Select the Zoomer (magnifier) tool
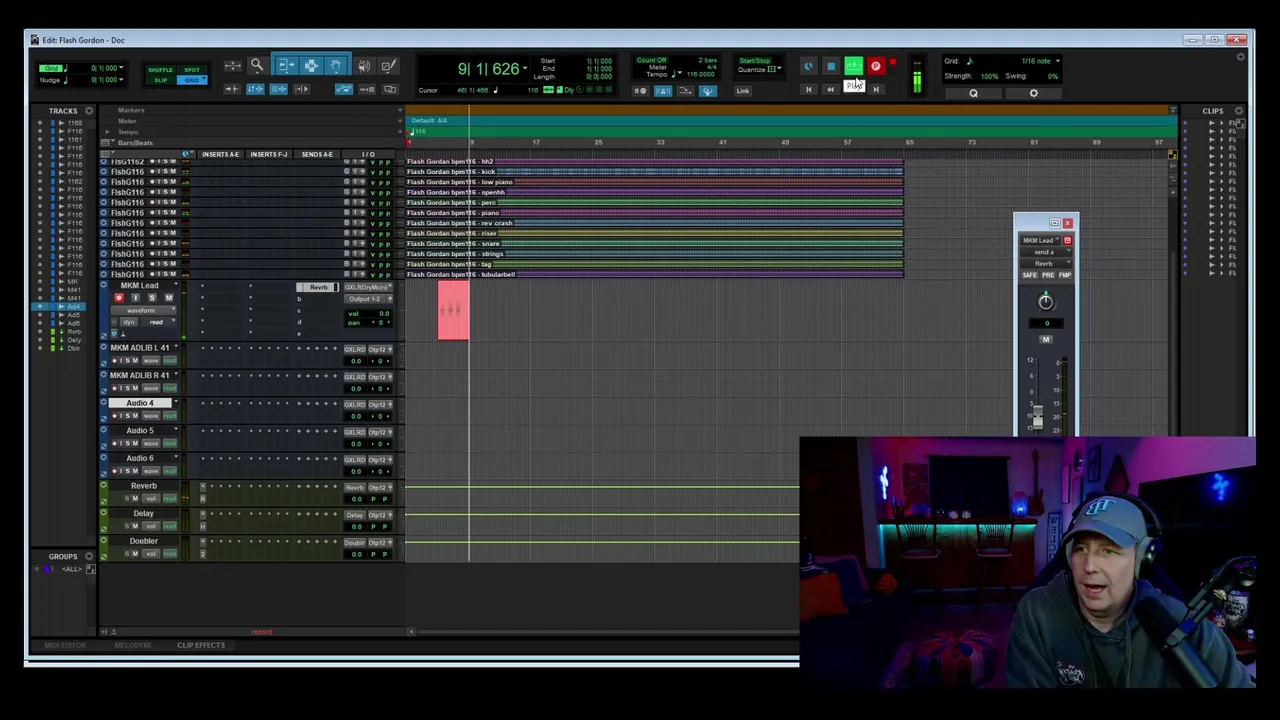The height and width of the screenshot is (720, 1280). coord(257,66)
